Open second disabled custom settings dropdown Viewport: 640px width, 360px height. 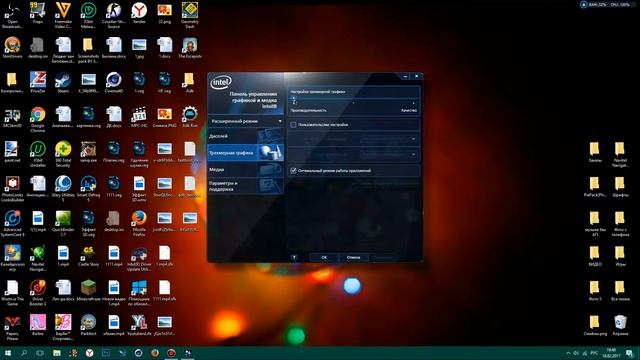[388, 154]
